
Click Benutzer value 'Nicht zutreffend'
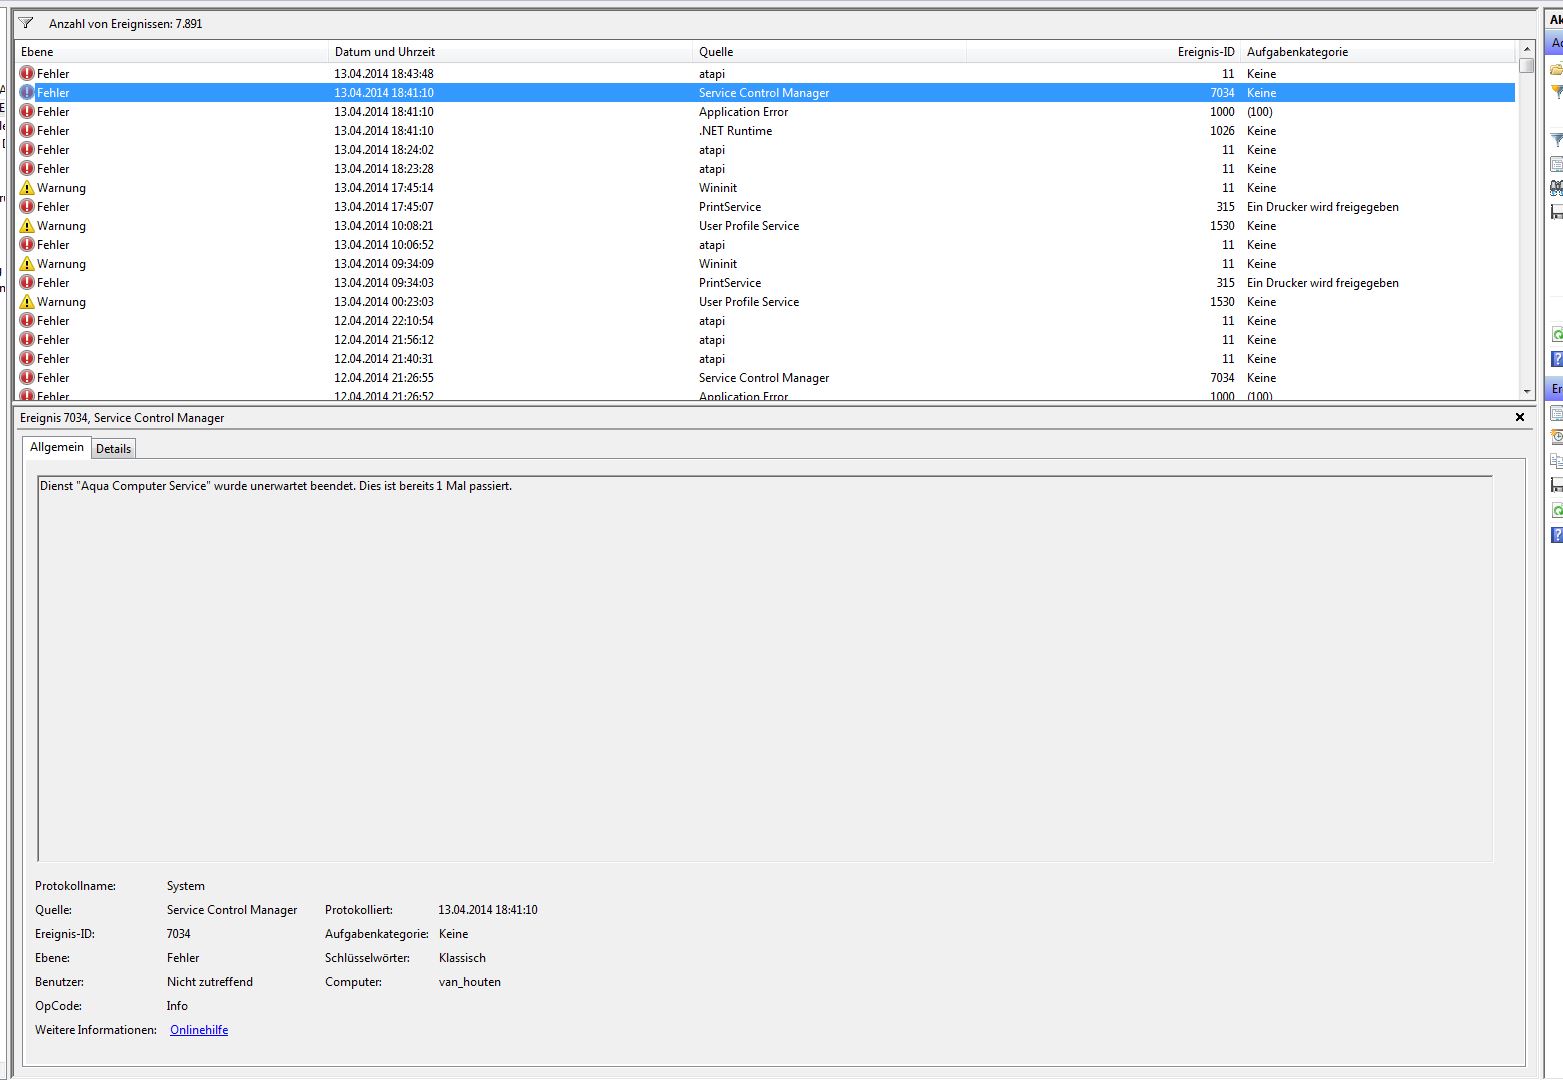coord(210,982)
